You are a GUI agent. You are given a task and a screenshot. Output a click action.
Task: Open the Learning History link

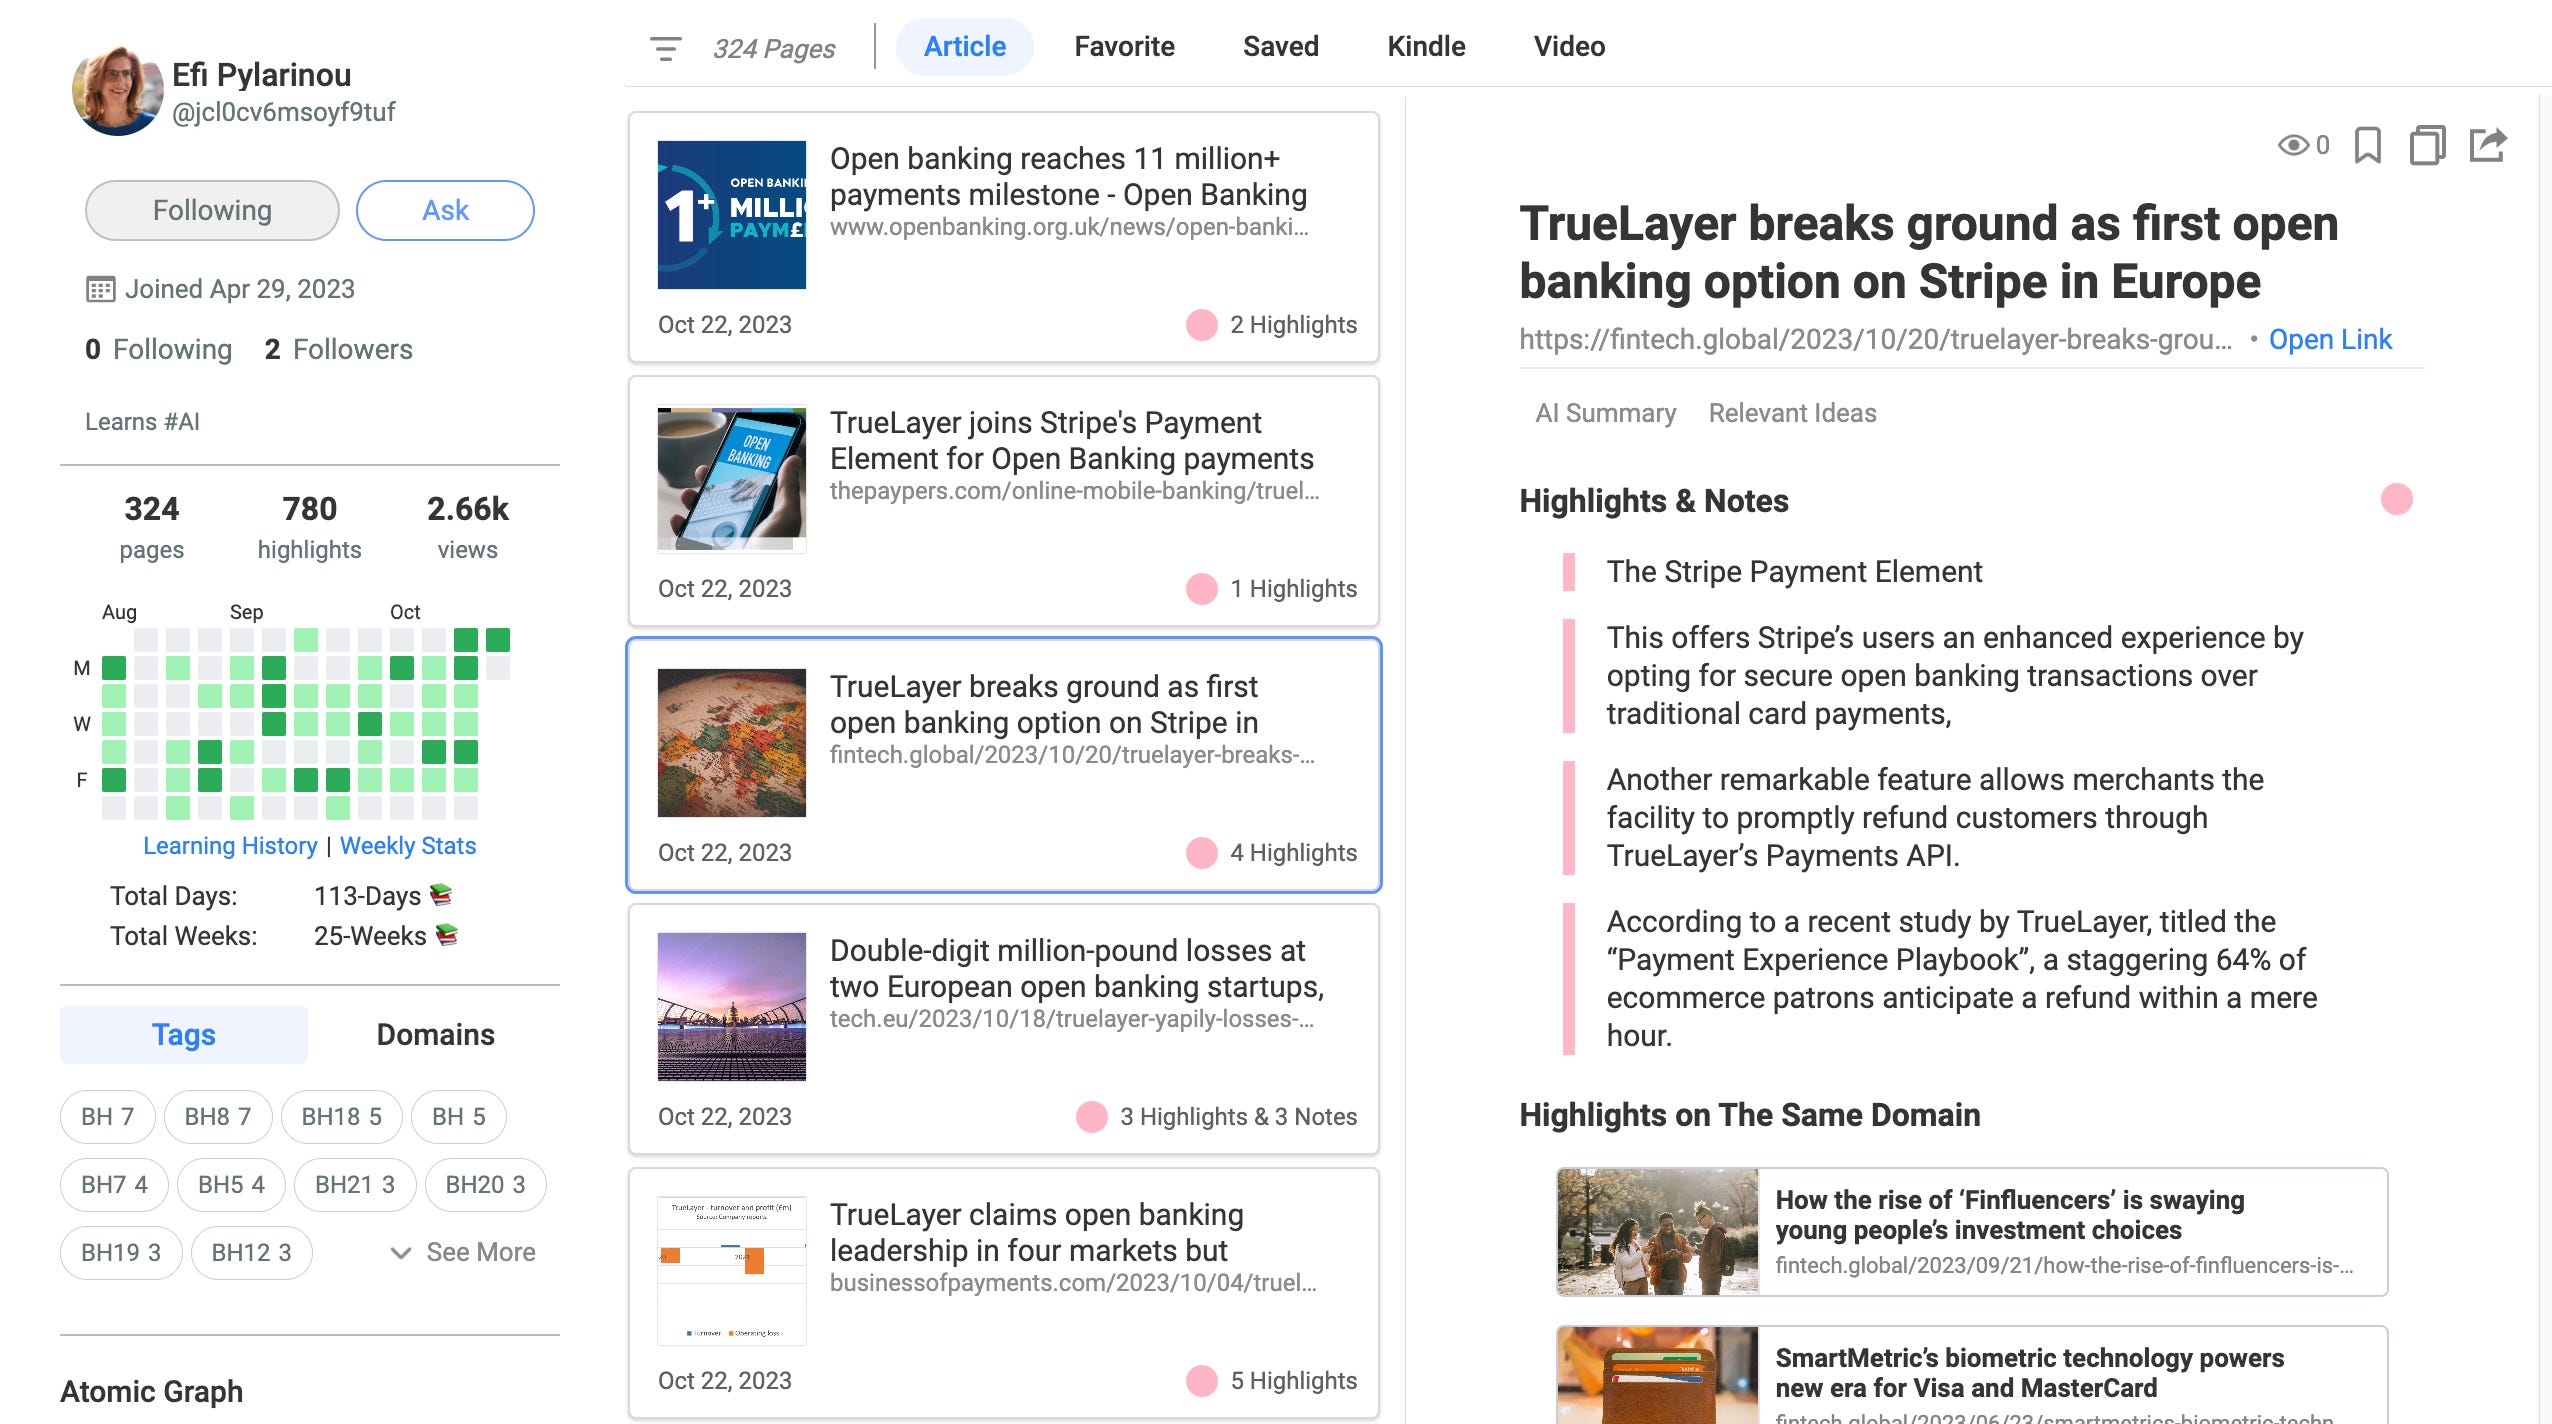[x=230, y=845]
